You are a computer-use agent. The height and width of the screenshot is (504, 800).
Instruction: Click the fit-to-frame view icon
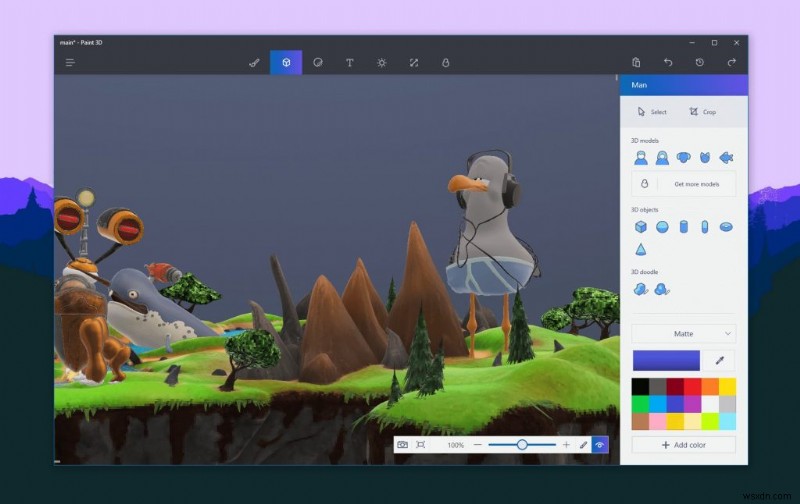point(420,445)
